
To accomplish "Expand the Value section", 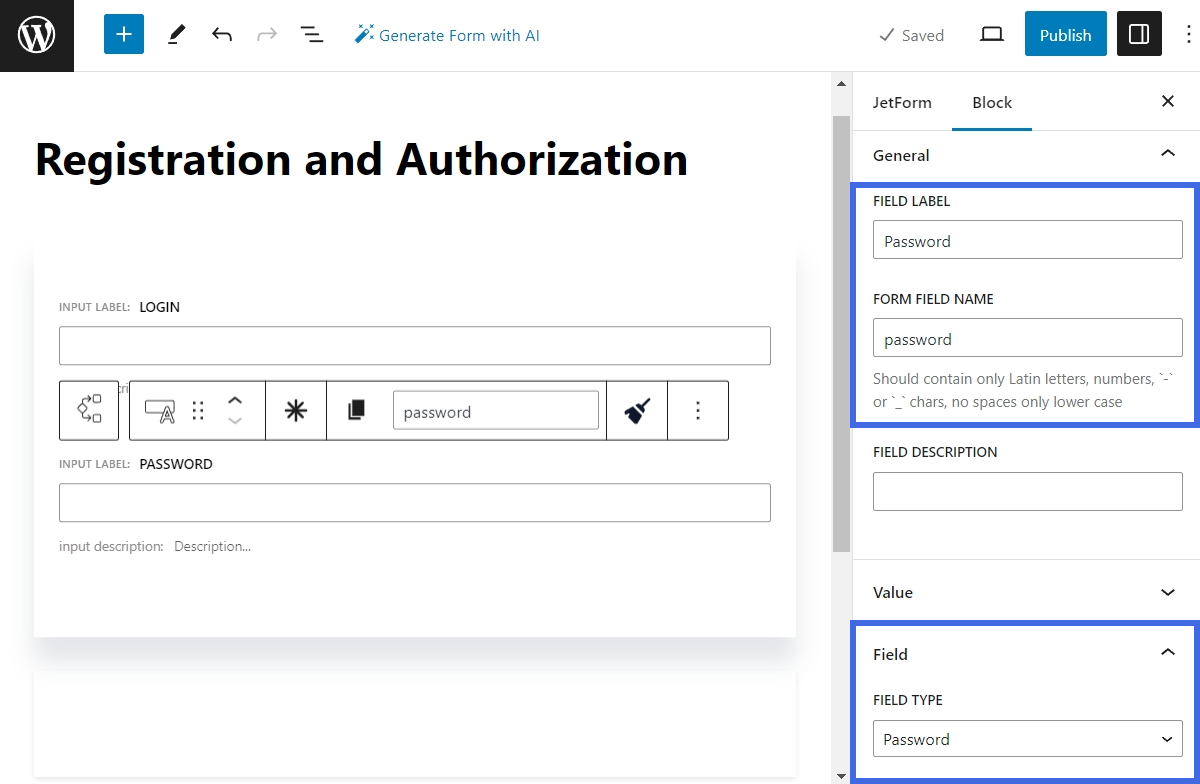I will pos(1167,592).
